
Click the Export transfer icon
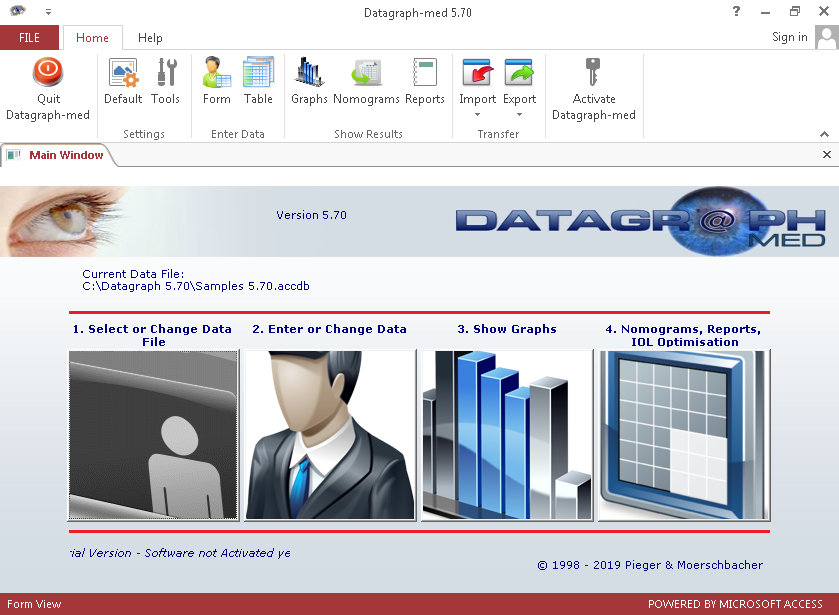pos(519,72)
